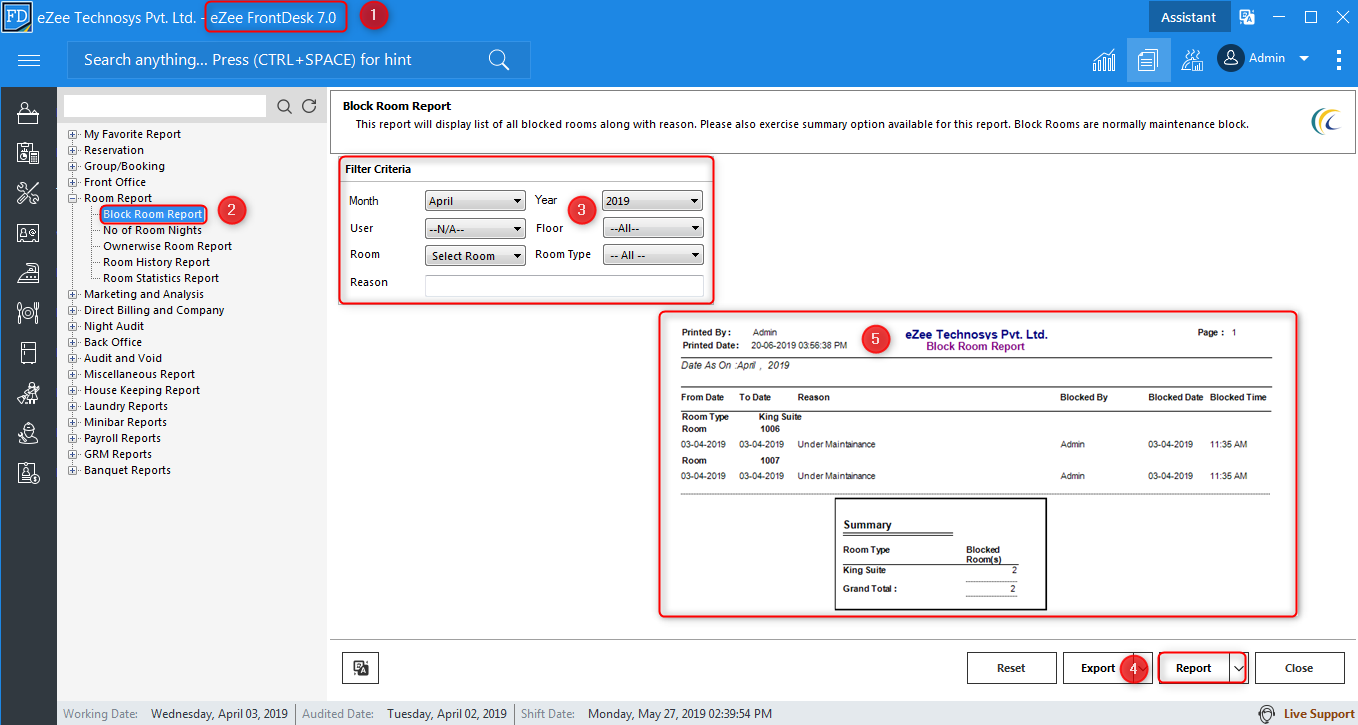The width and height of the screenshot is (1358, 725).
Task: Open Banquet Reports category
Action: coord(127,470)
